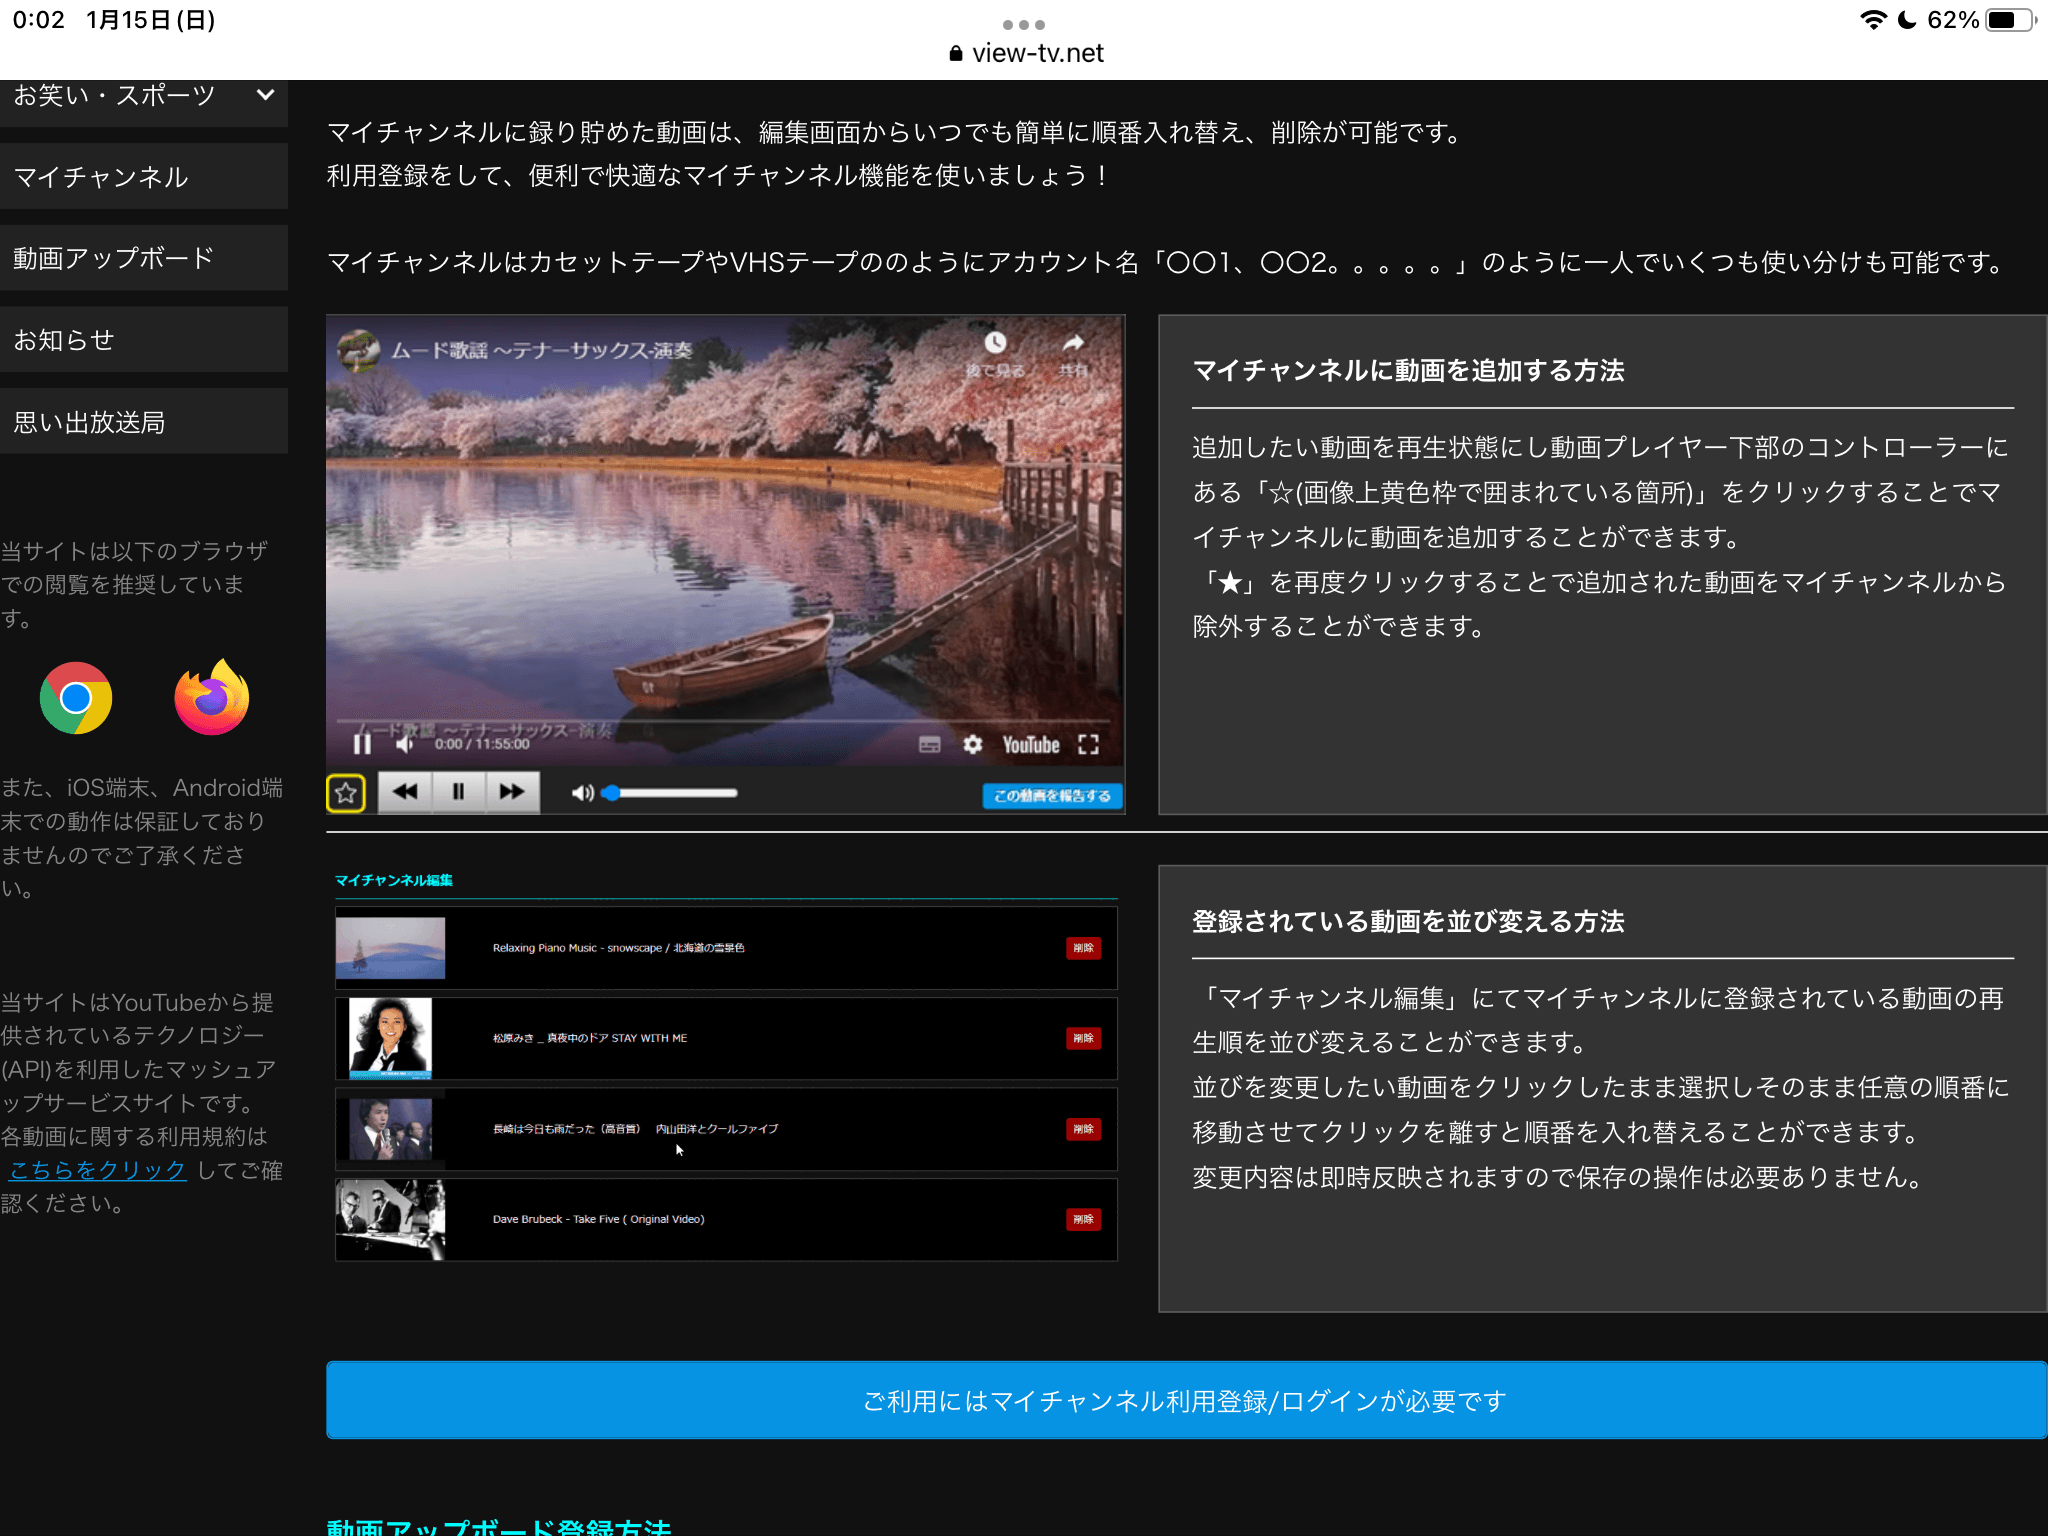Click the YouTube logo in the player
Viewport: 2048px width, 1536px height.
(1030, 745)
